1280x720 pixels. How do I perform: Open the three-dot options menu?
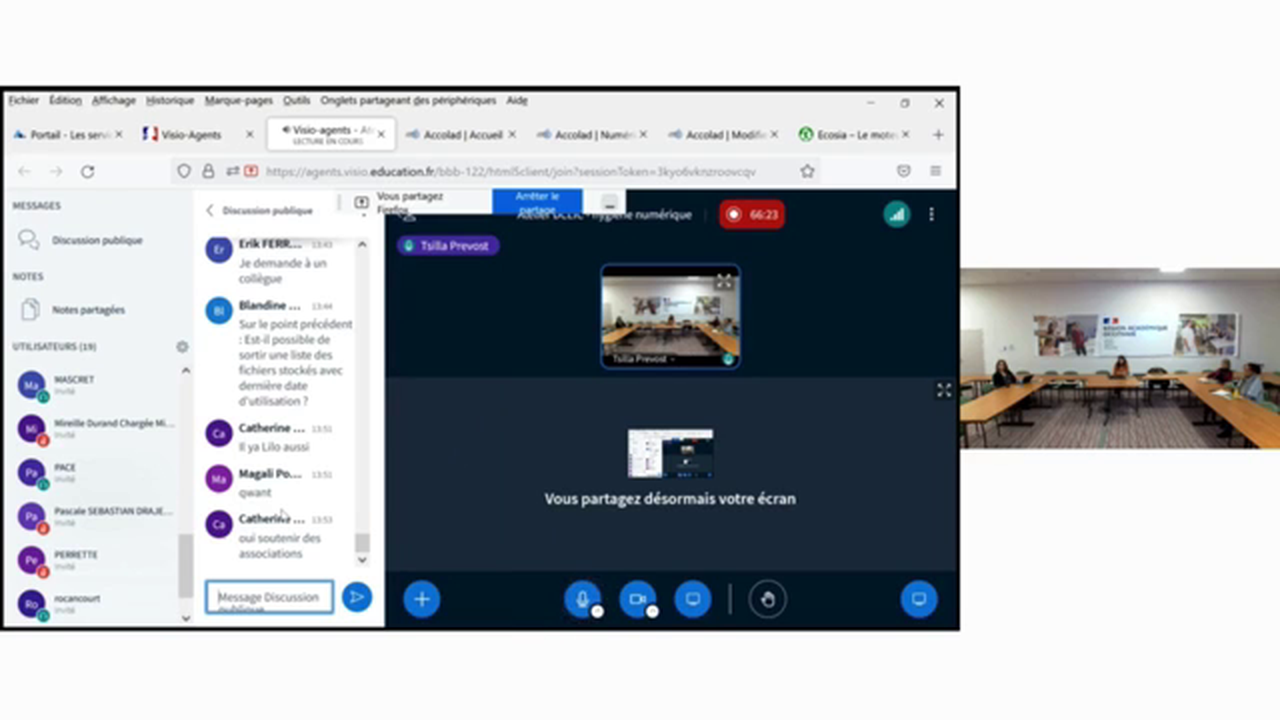(x=931, y=214)
